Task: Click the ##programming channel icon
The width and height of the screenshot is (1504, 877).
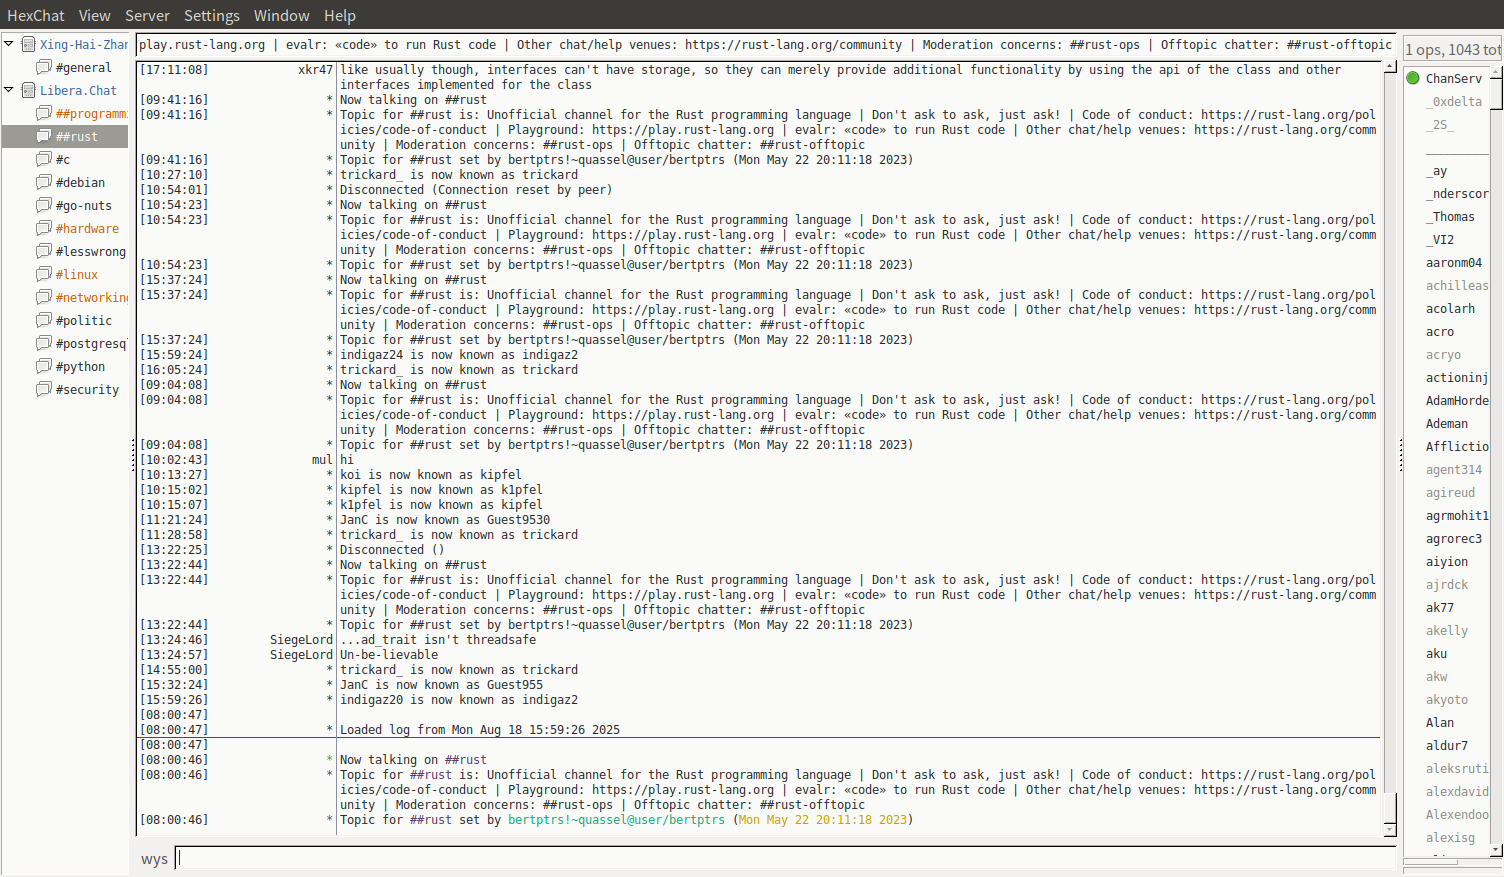Action: click(x=44, y=113)
